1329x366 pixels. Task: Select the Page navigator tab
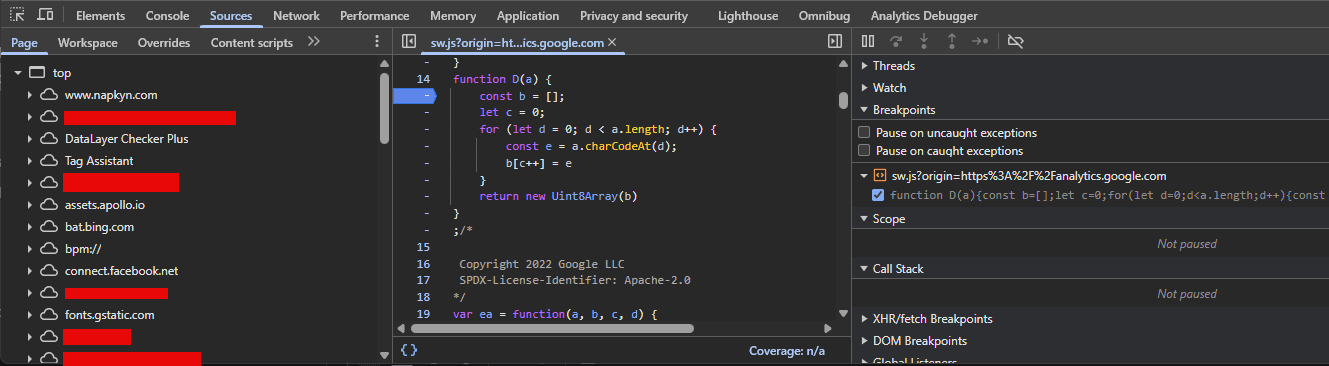point(25,43)
